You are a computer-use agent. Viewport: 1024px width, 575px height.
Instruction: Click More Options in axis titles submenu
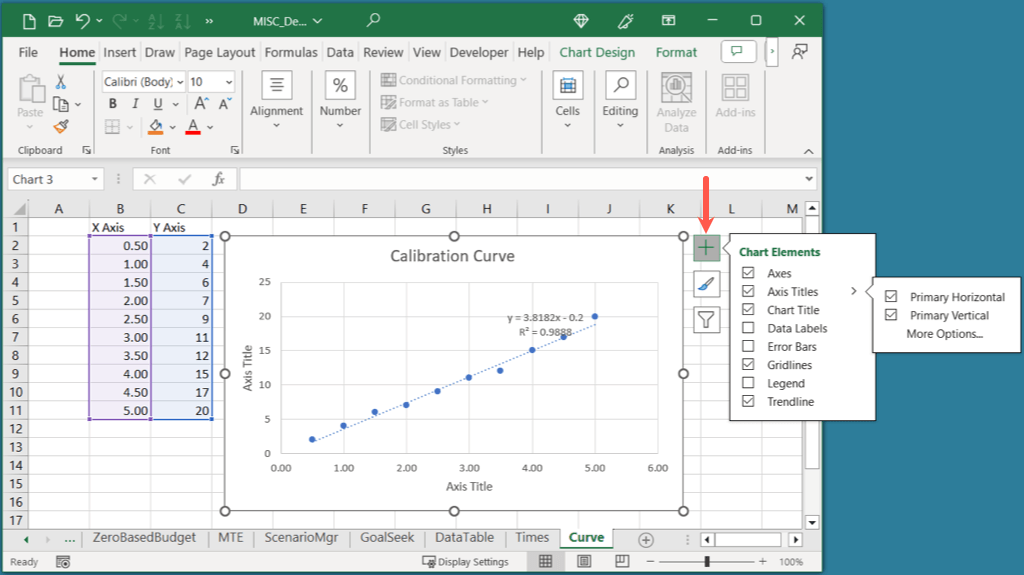click(944, 334)
